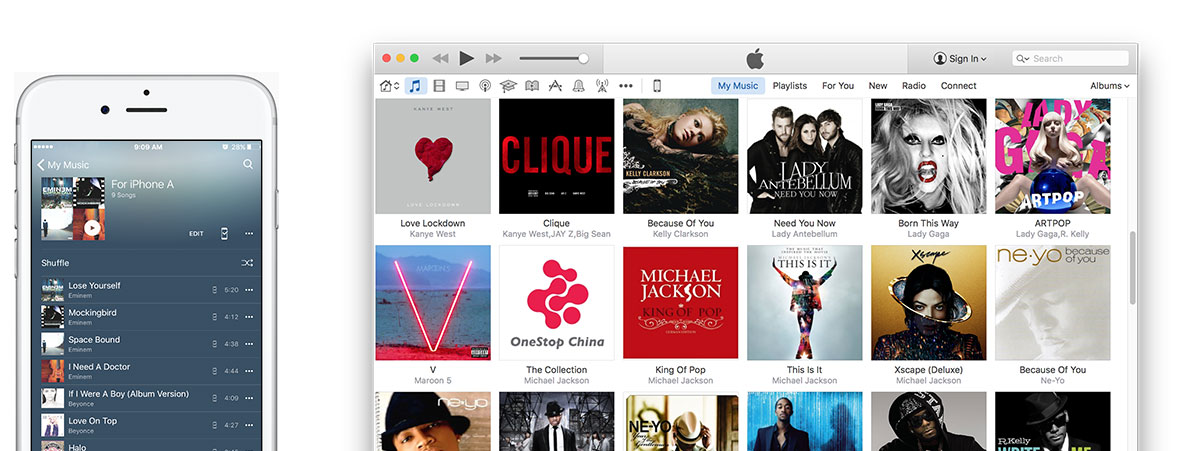1191x451 pixels.
Task: Tap EDIT on the iPhone playlist
Action: click(196, 234)
